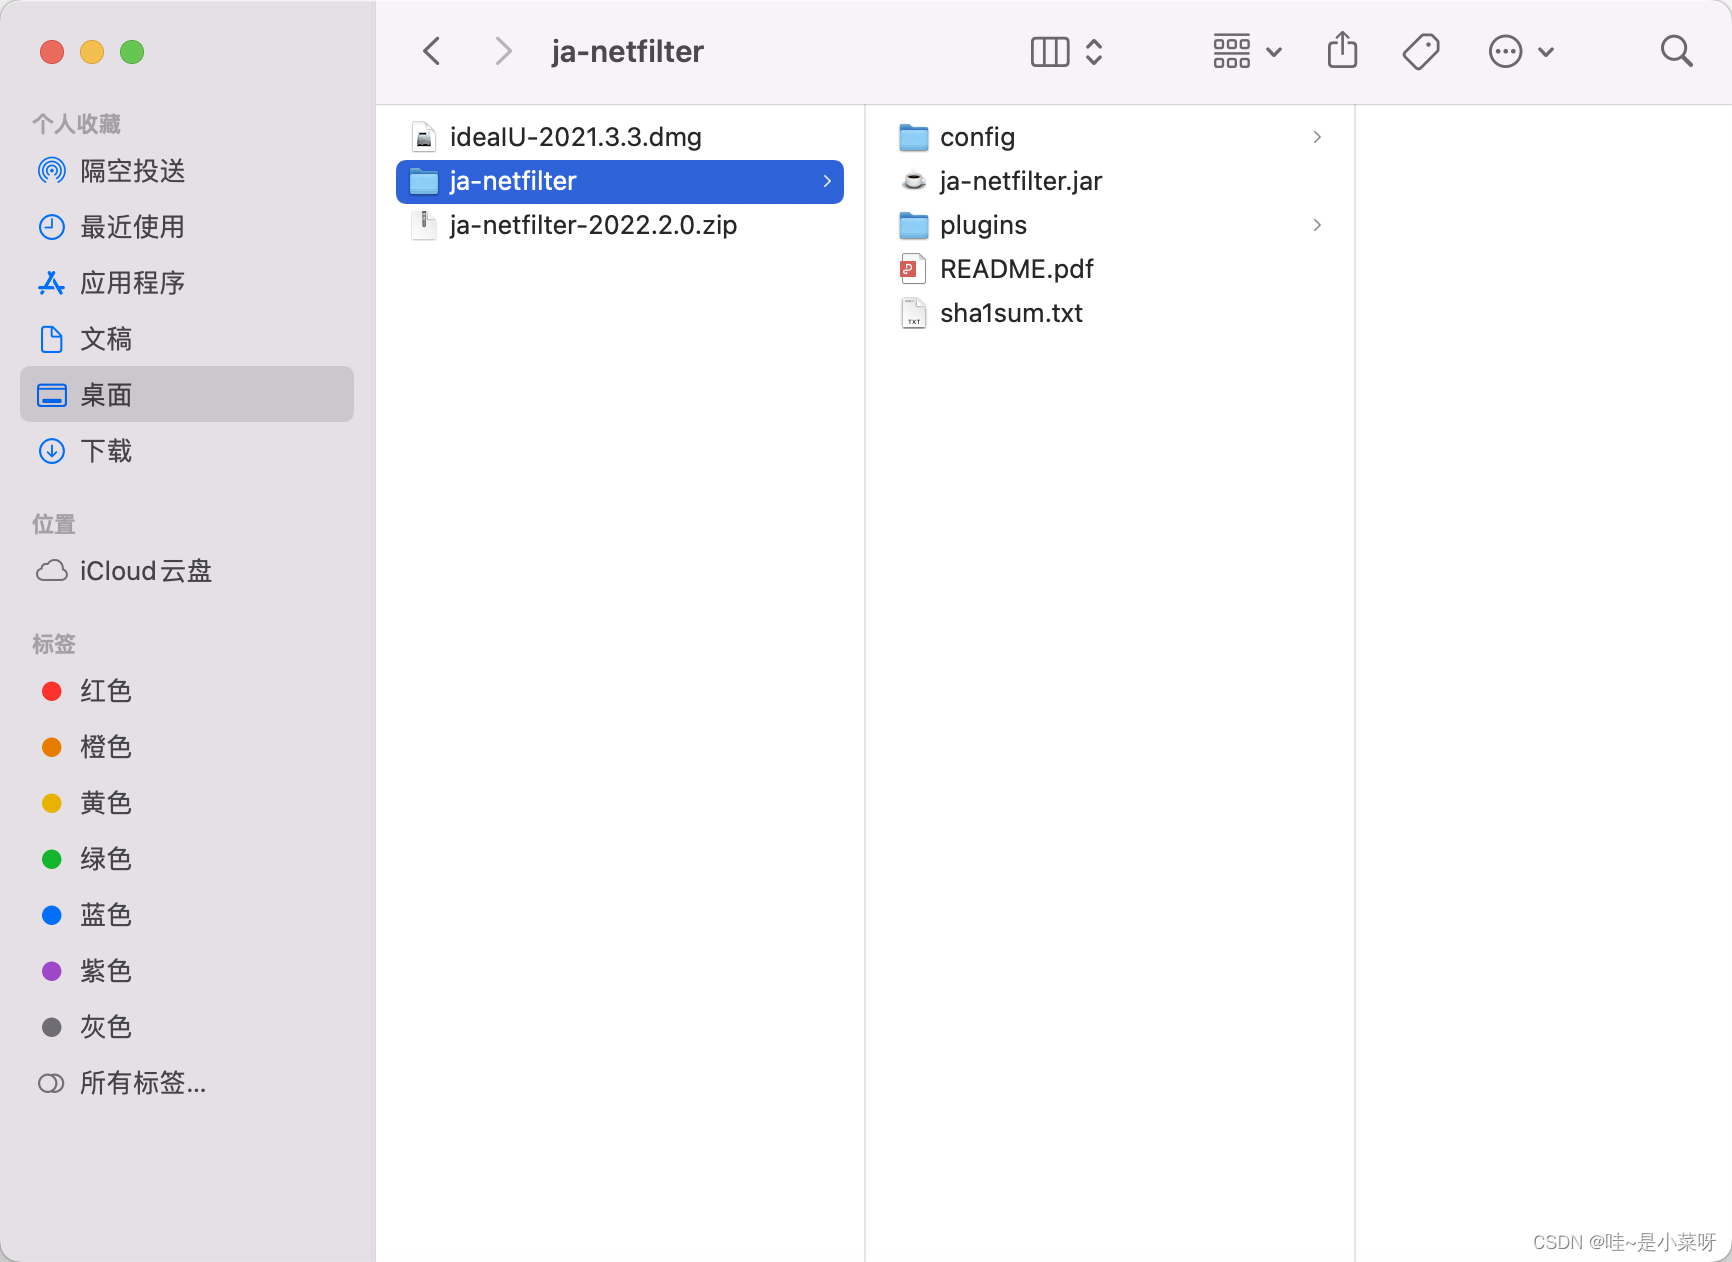1732x1262 pixels.
Task: Expand the group-by dropdown arrow
Action: point(1274,52)
